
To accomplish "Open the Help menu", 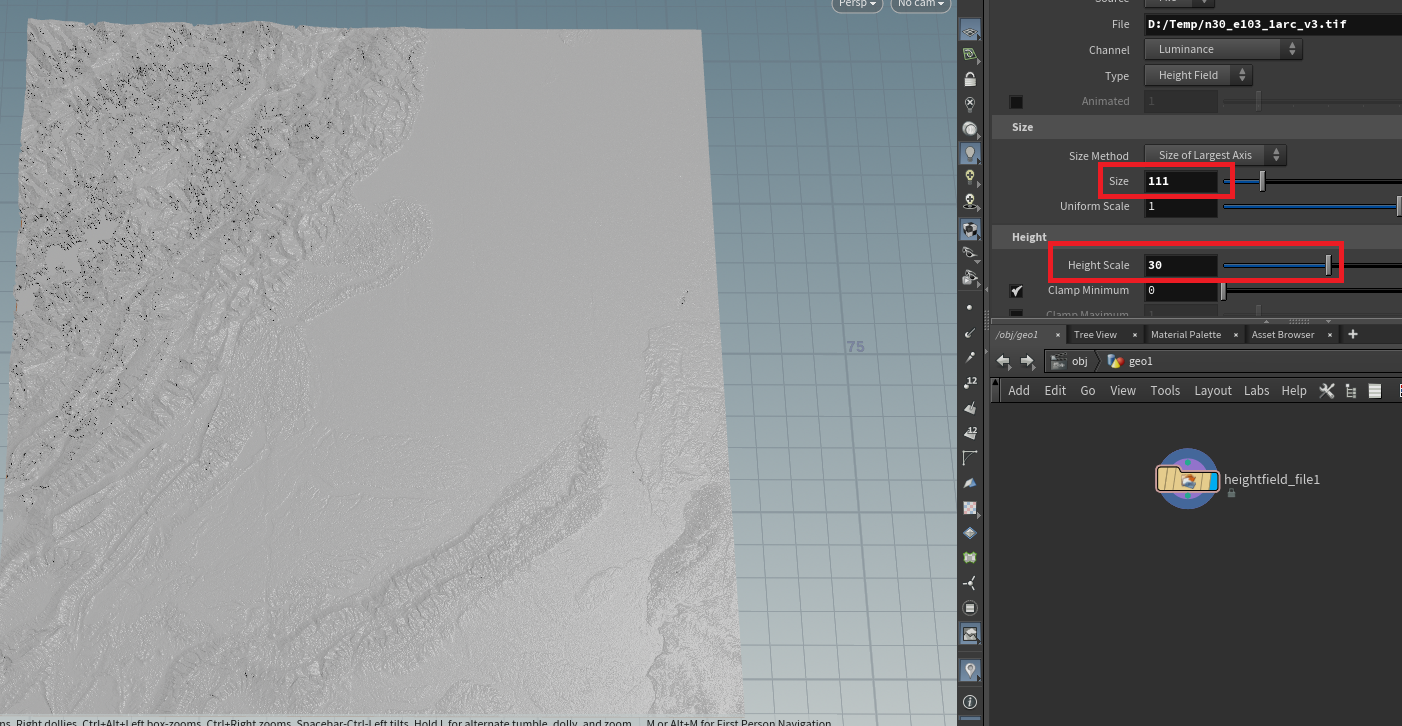I will click(x=1294, y=391).
